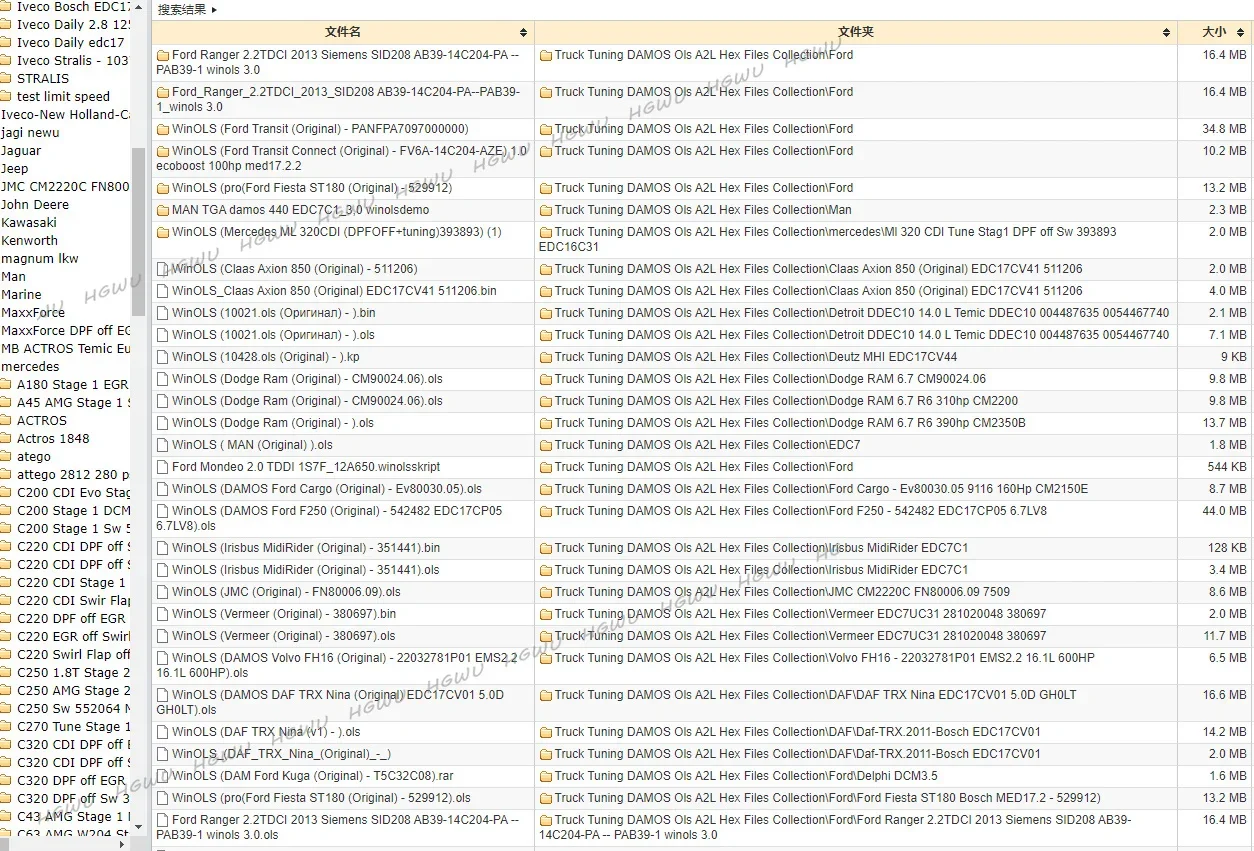This screenshot has height=851, width=1254.
Task: Click the 搜索结果 breadcrumb label
Action: point(182,10)
